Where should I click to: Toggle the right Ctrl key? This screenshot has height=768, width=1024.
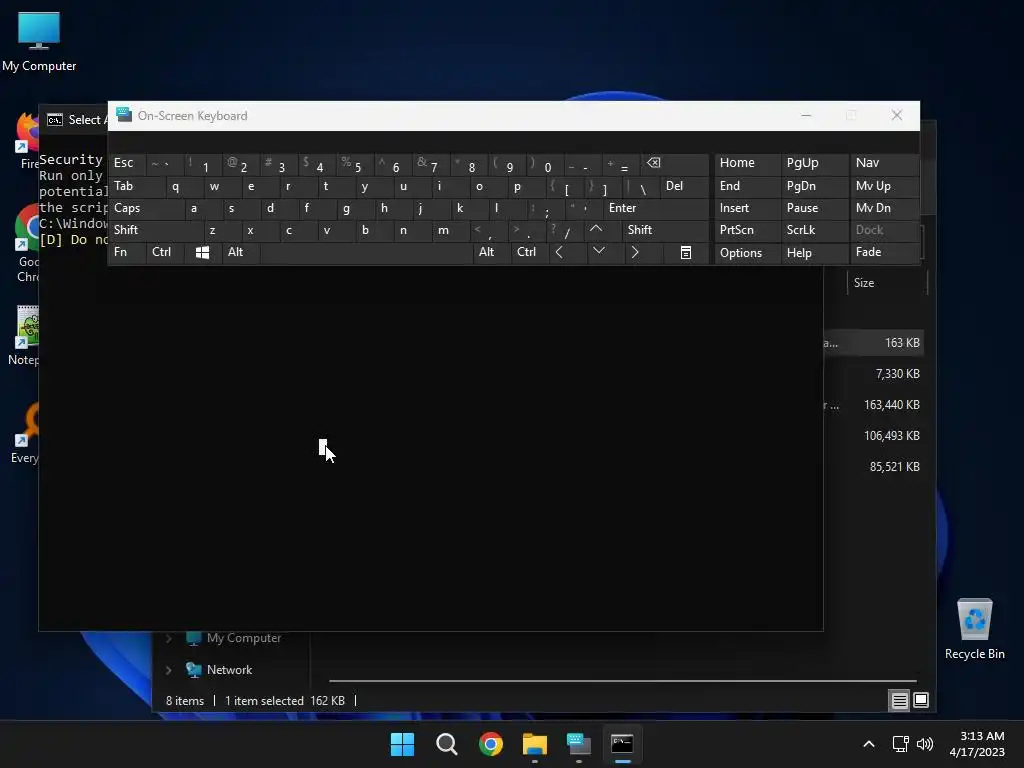530,252
